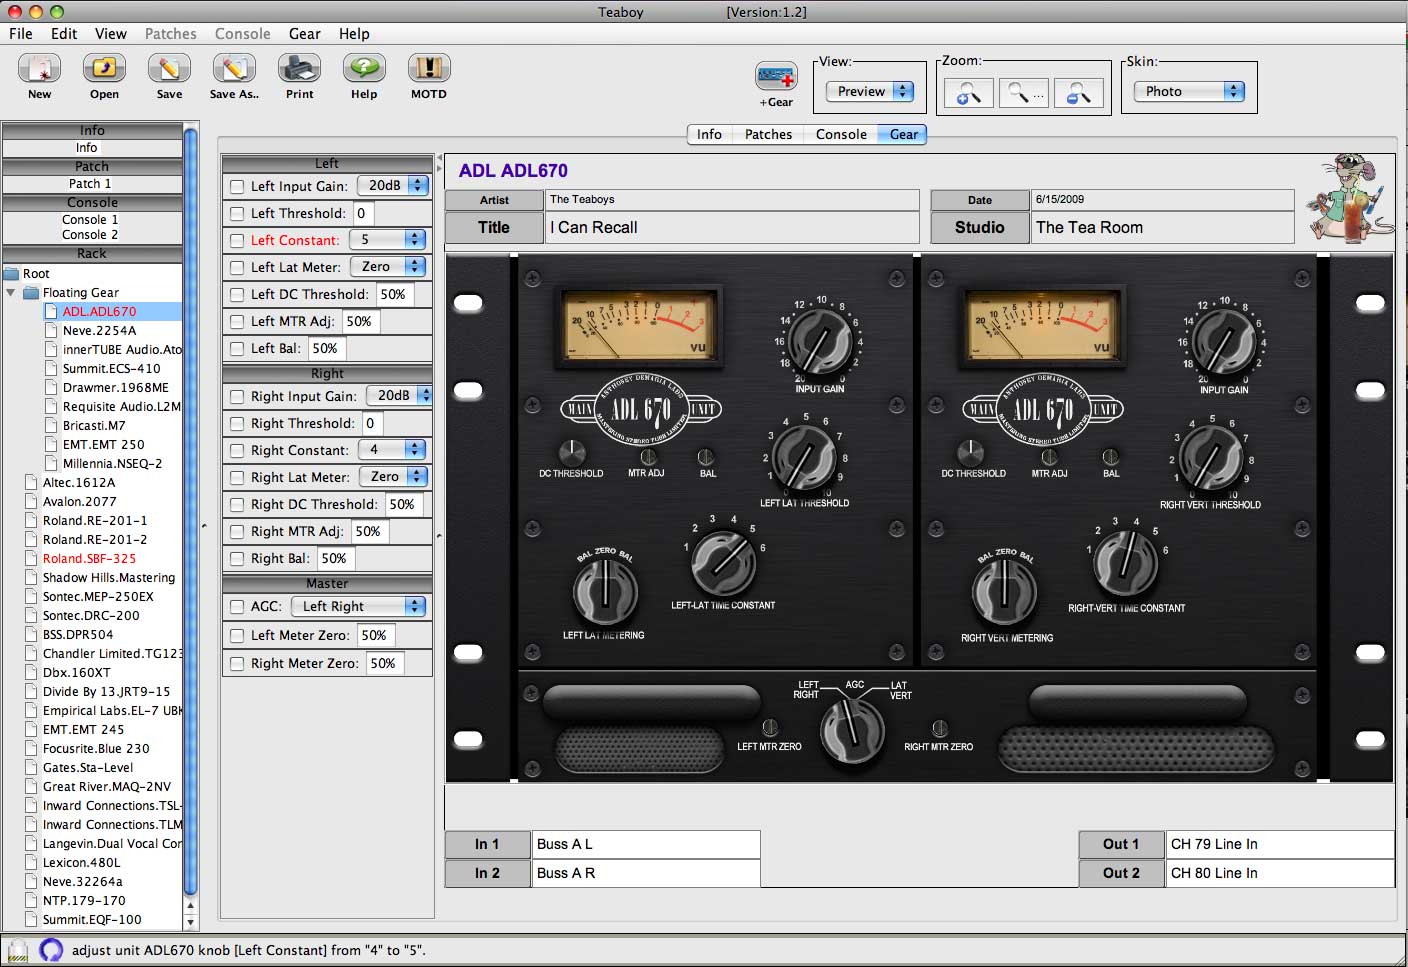The image size is (1408, 967).
Task: Enable the Left Lat Meter checkbox
Action: tap(237, 267)
